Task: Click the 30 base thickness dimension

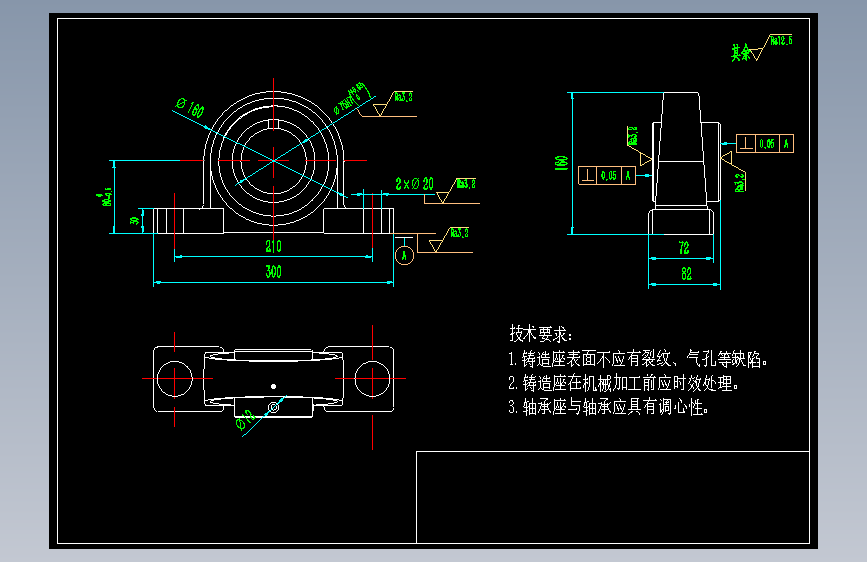Action: [x=134, y=221]
